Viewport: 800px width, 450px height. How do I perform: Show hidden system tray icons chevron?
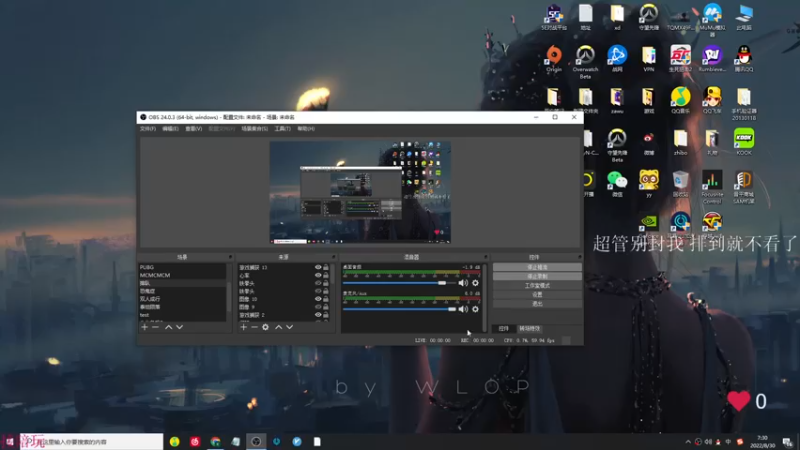(688, 442)
